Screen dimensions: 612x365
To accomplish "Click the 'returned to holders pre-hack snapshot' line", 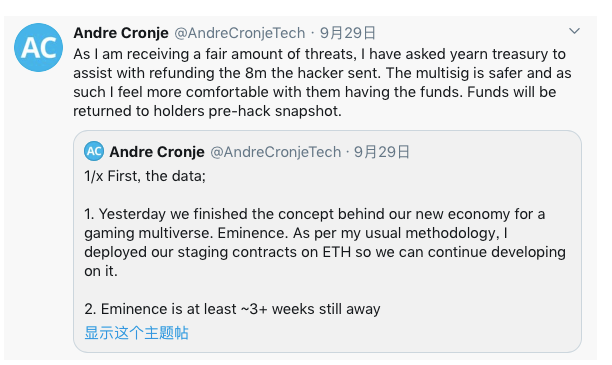I will [207, 111].
